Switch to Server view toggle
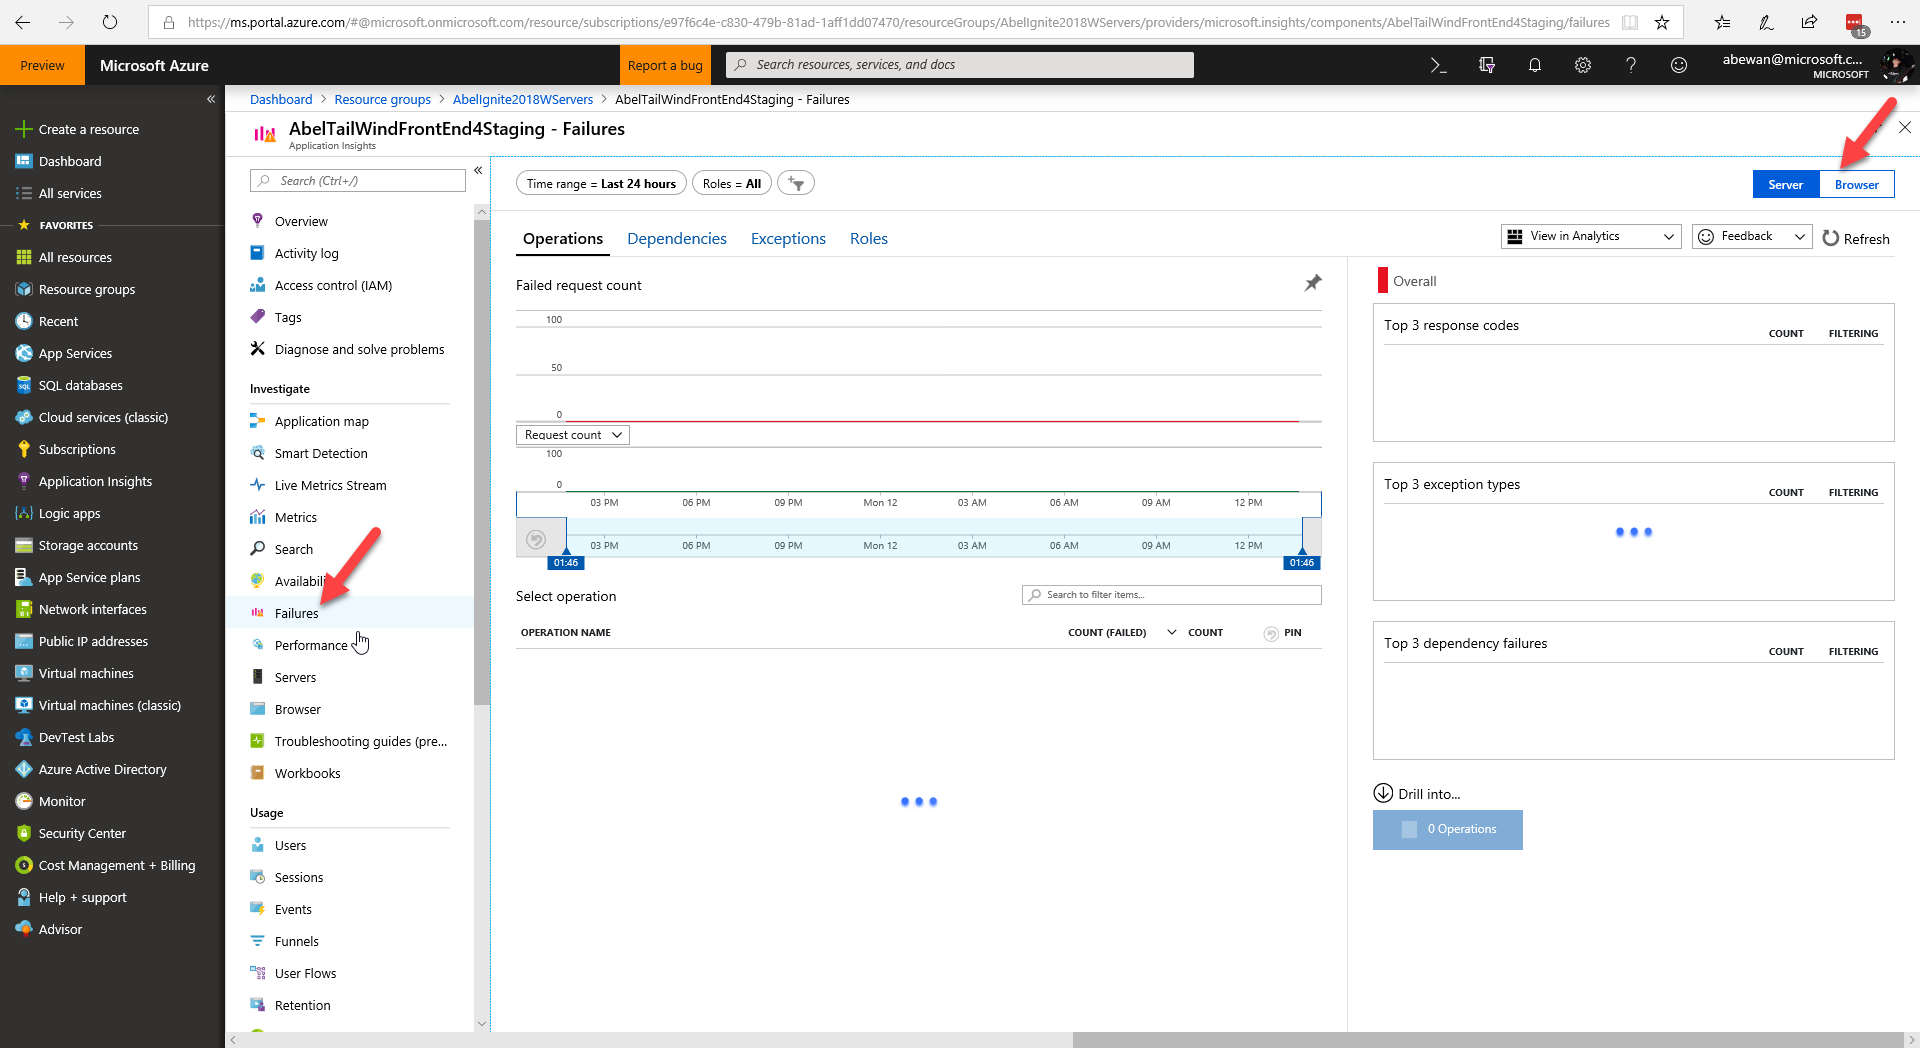This screenshot has width=1920, height=1048. point(1785,184)
